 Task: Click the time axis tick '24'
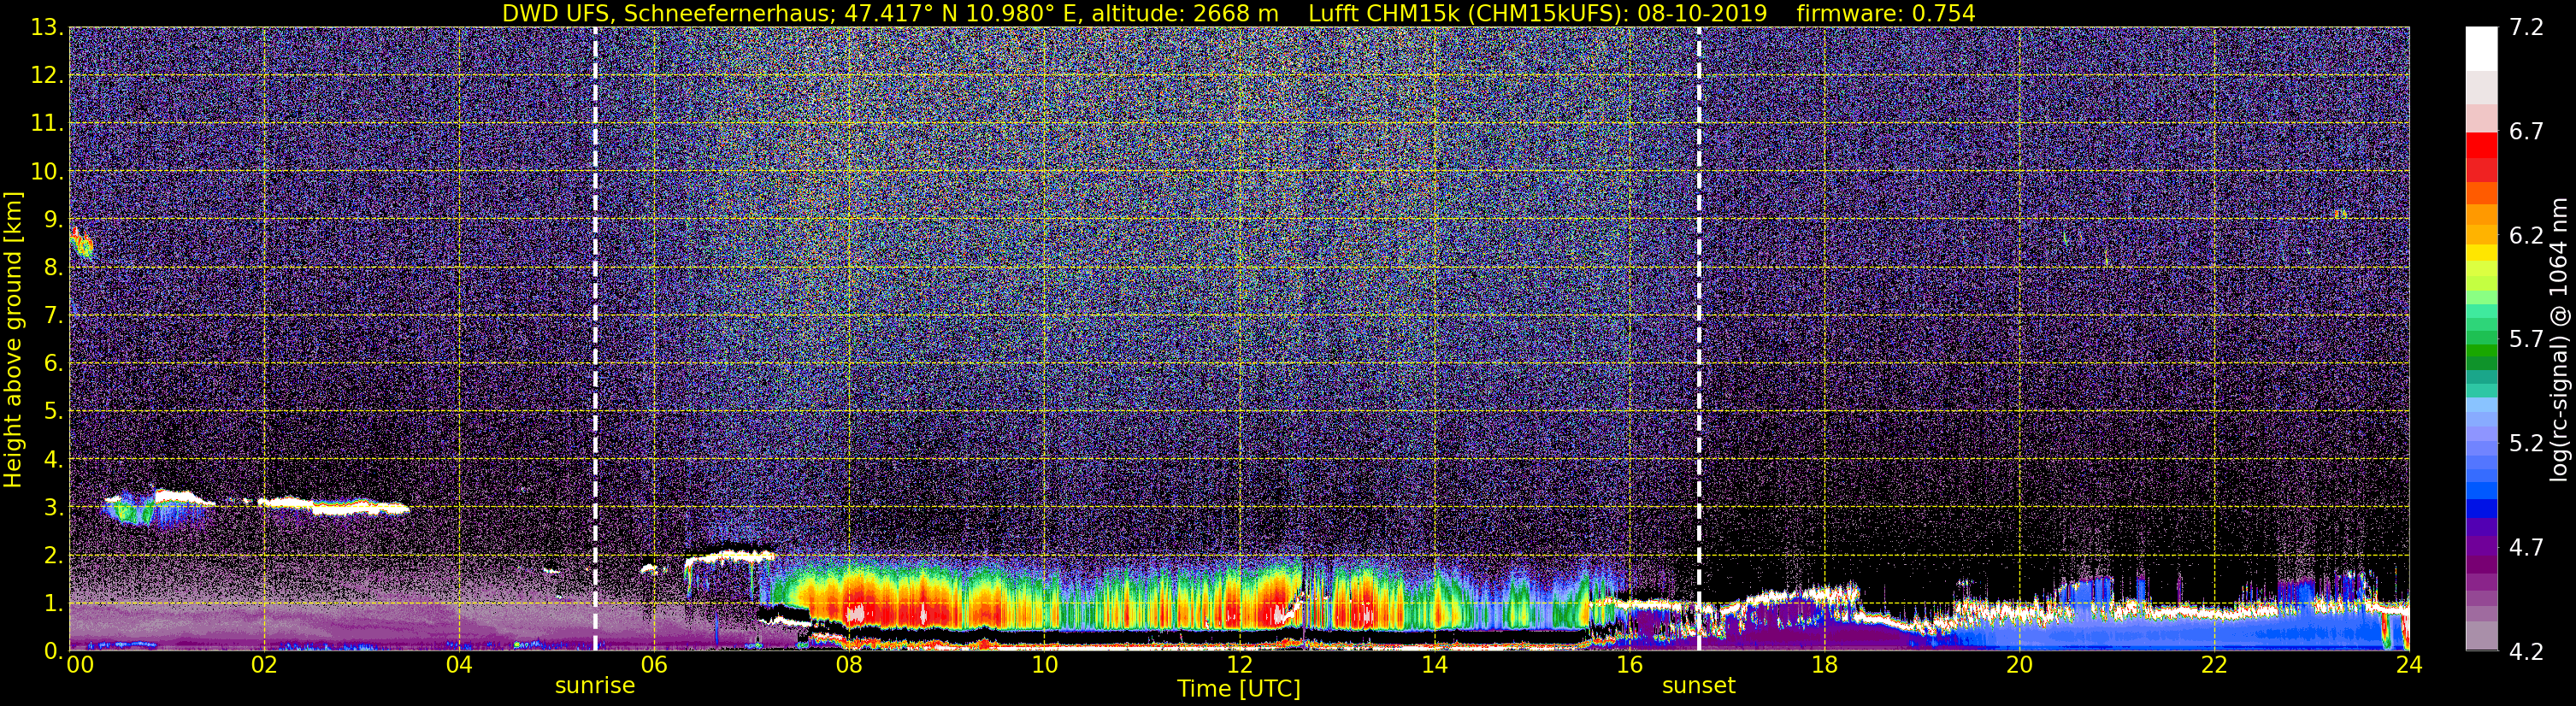2409,665
